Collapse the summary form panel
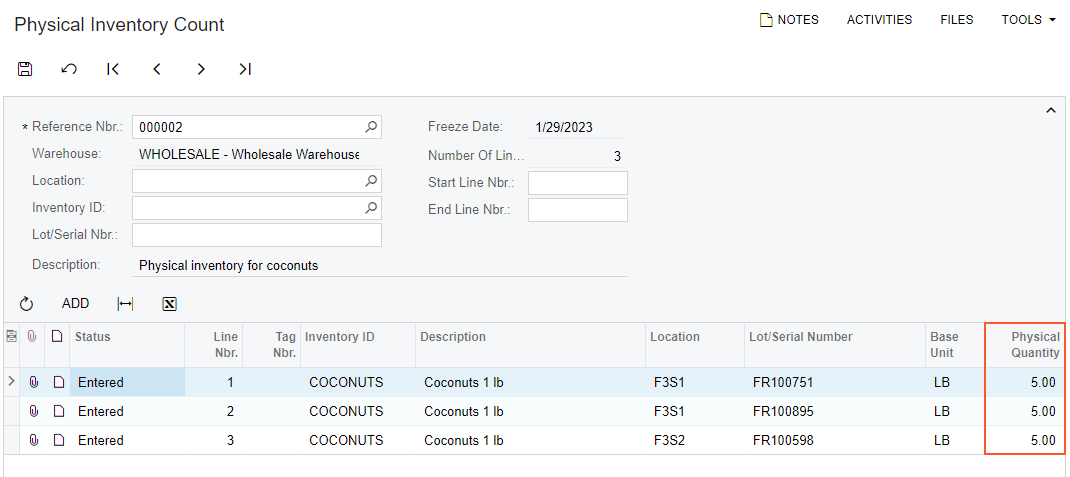1070x477 pixels. click(1050, 110)
